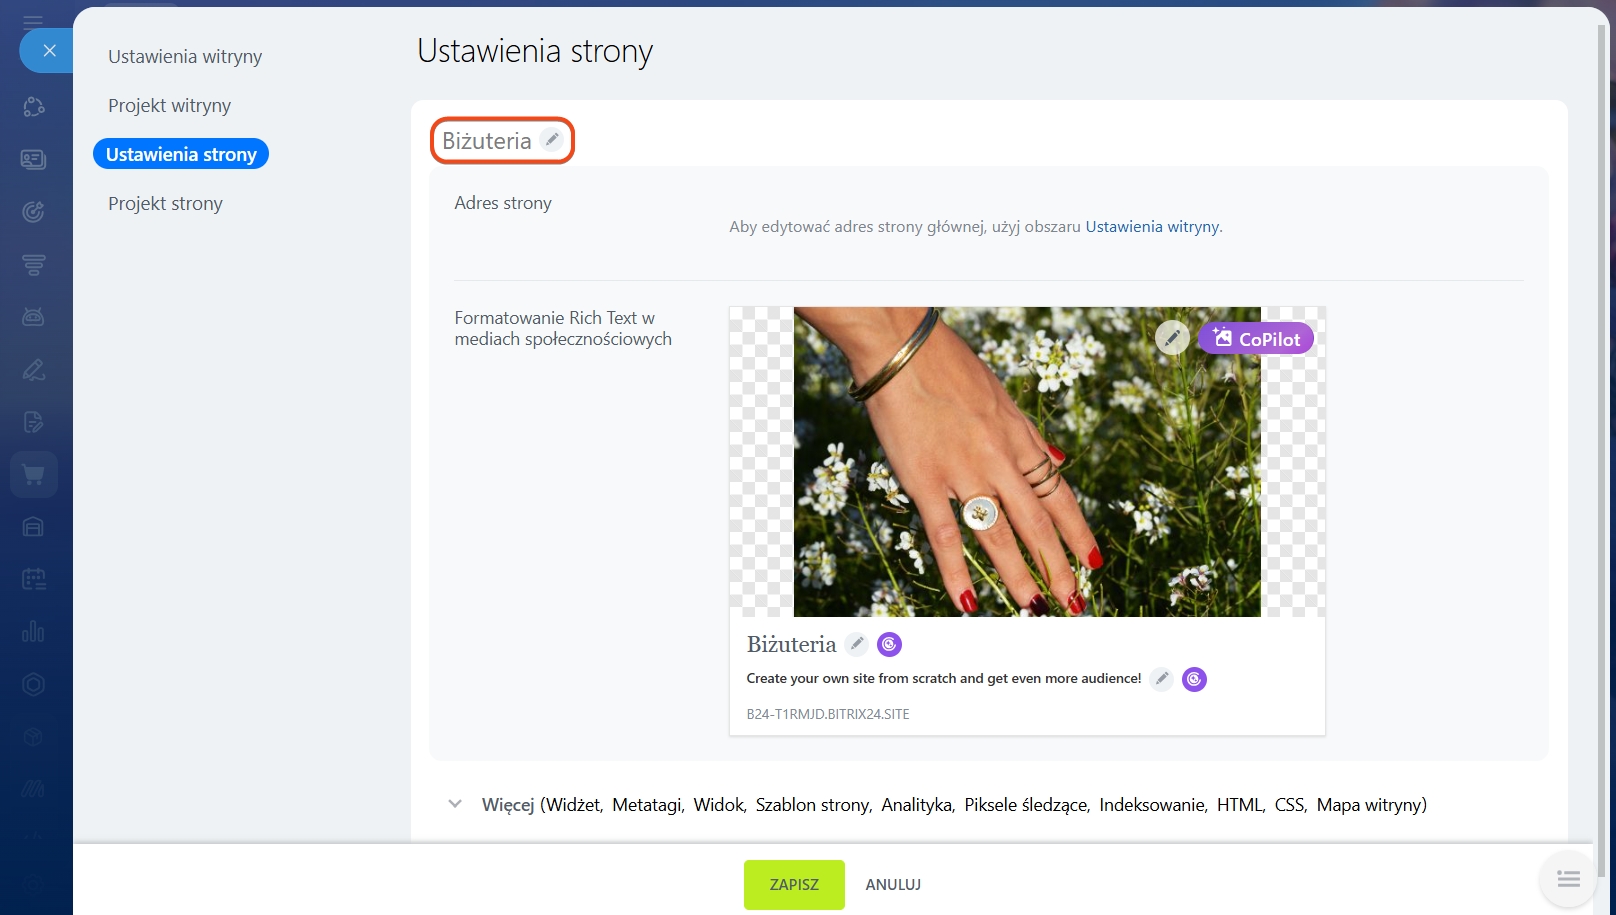Open the shopping cart icon in left sidebar
1616x915 pixels.
[34, 475]
